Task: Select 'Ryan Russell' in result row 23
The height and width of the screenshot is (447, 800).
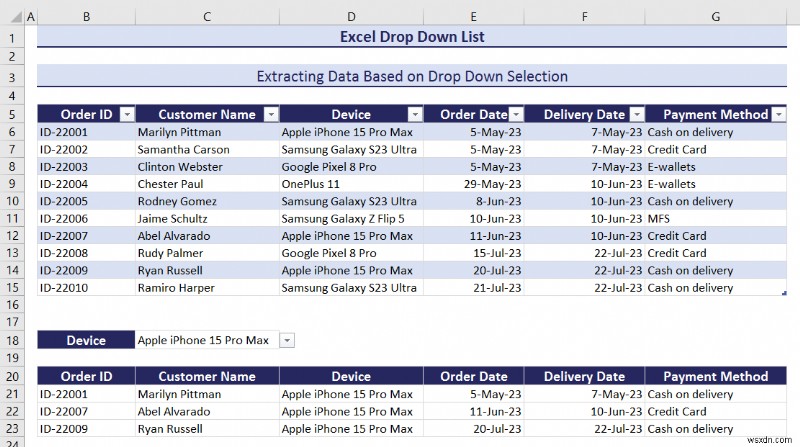Action: pyautogui.click(x=207, y=429)
